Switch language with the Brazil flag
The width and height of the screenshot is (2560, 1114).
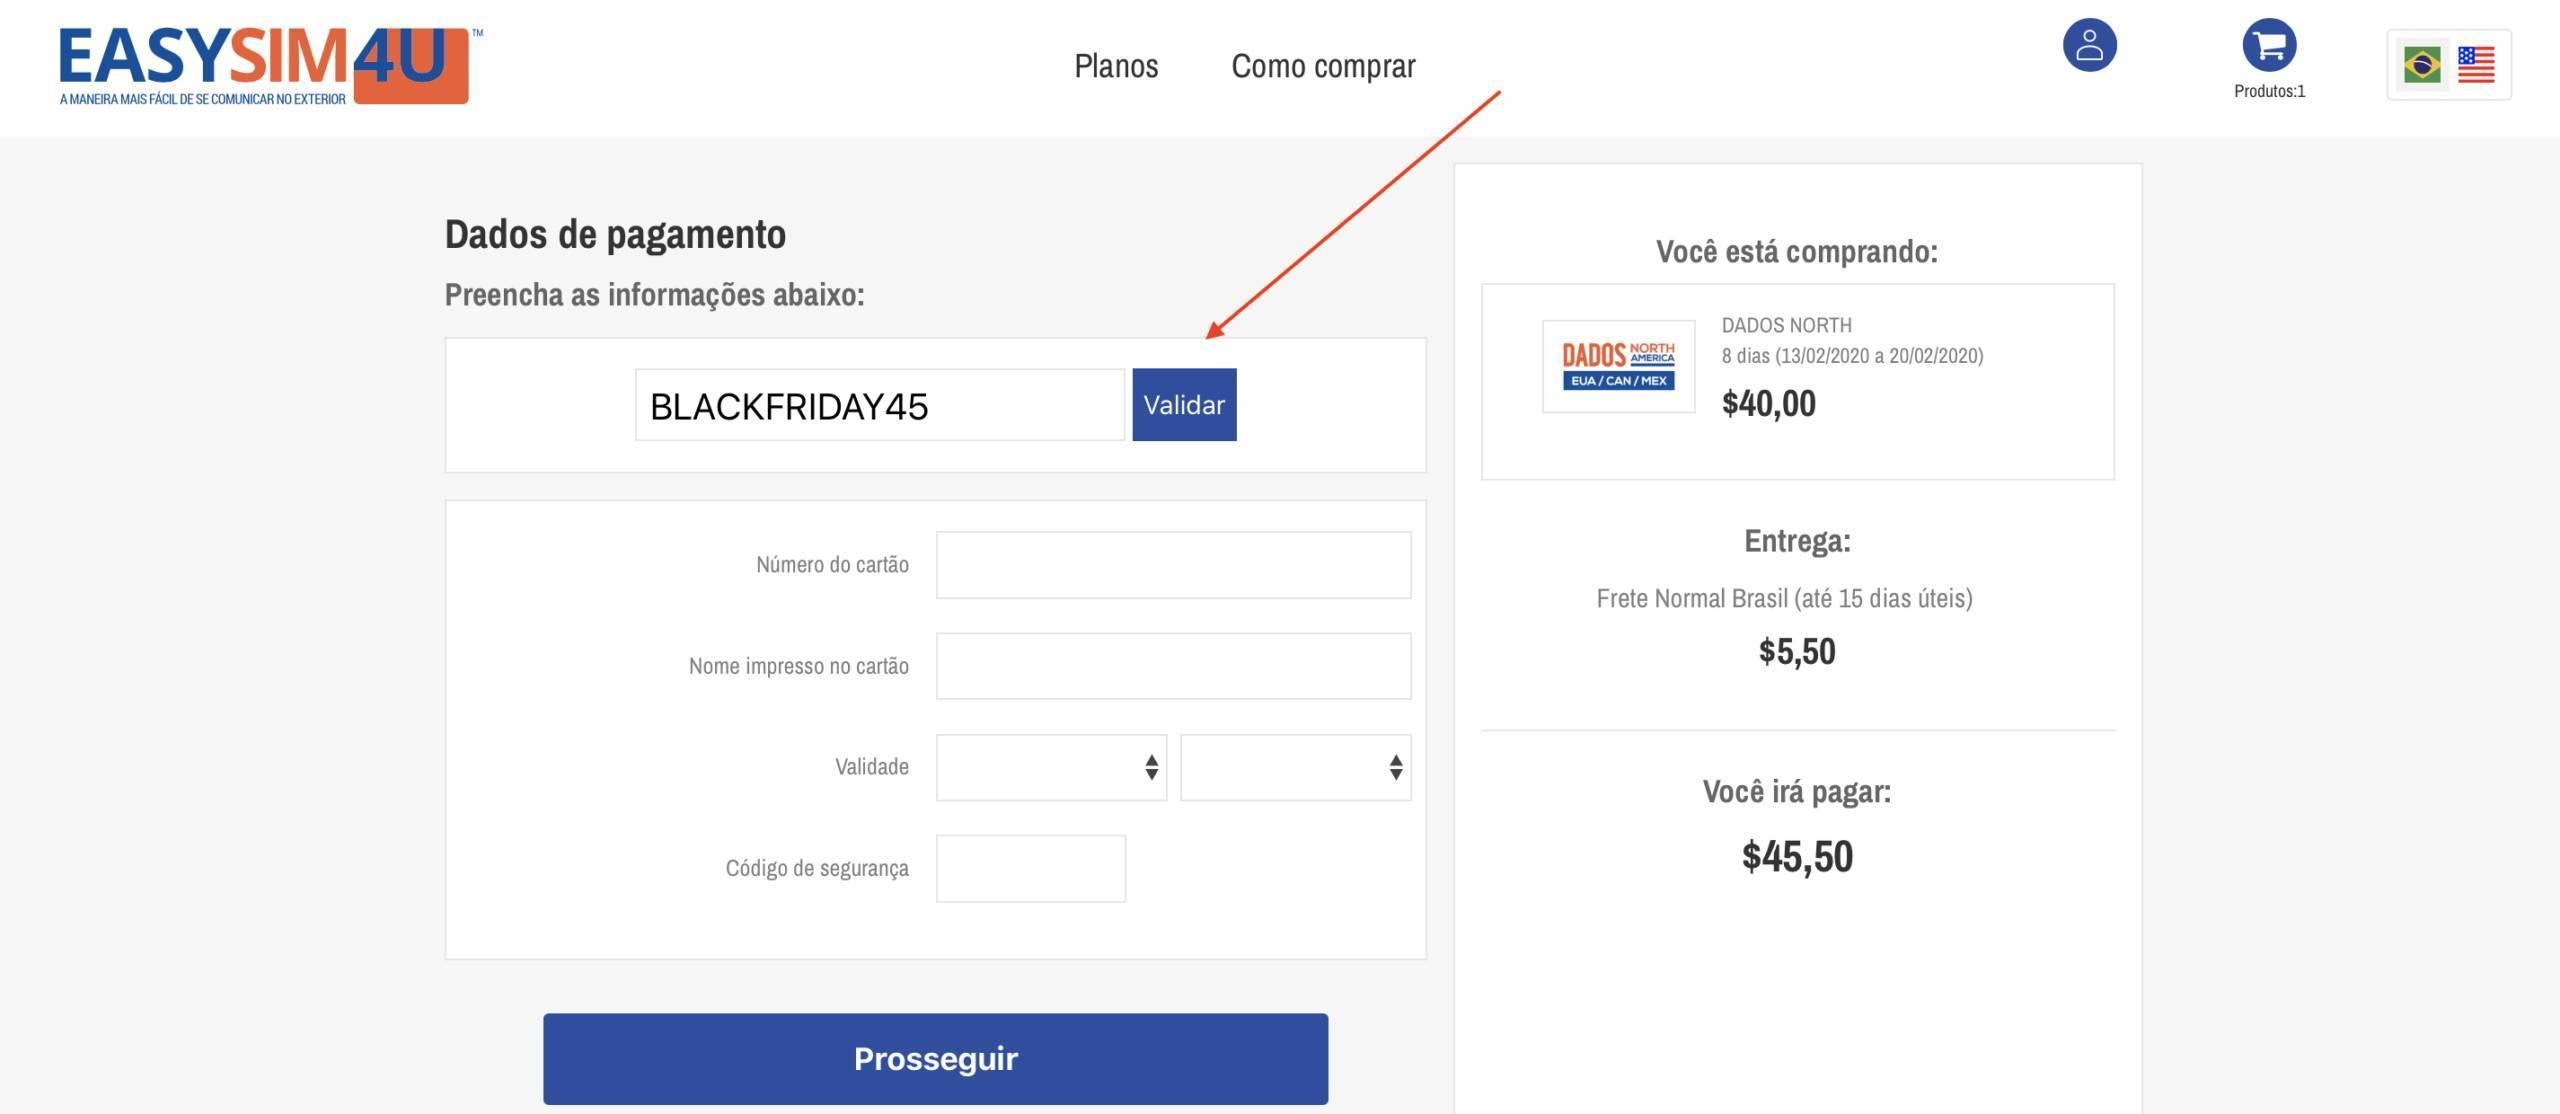click(x=2422, y=65)
